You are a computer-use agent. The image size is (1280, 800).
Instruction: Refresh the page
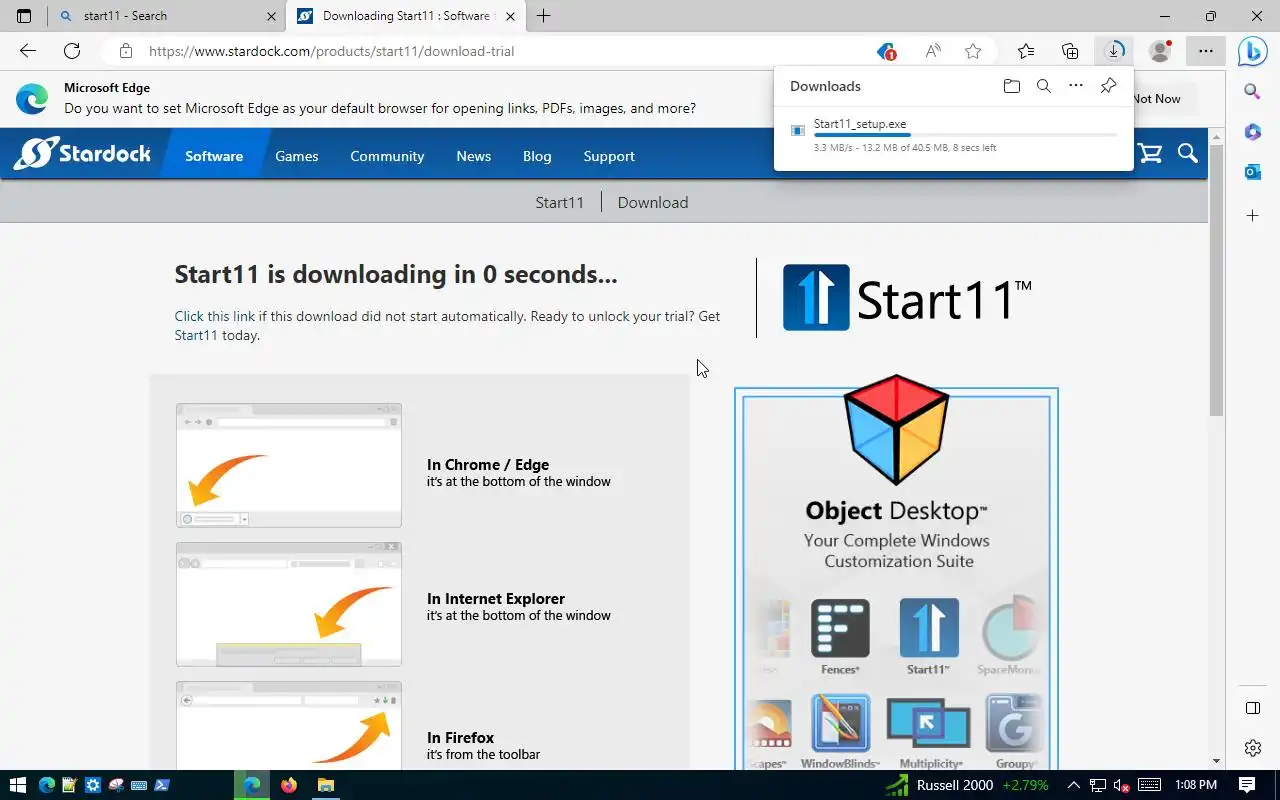click(x=72, y=51)
